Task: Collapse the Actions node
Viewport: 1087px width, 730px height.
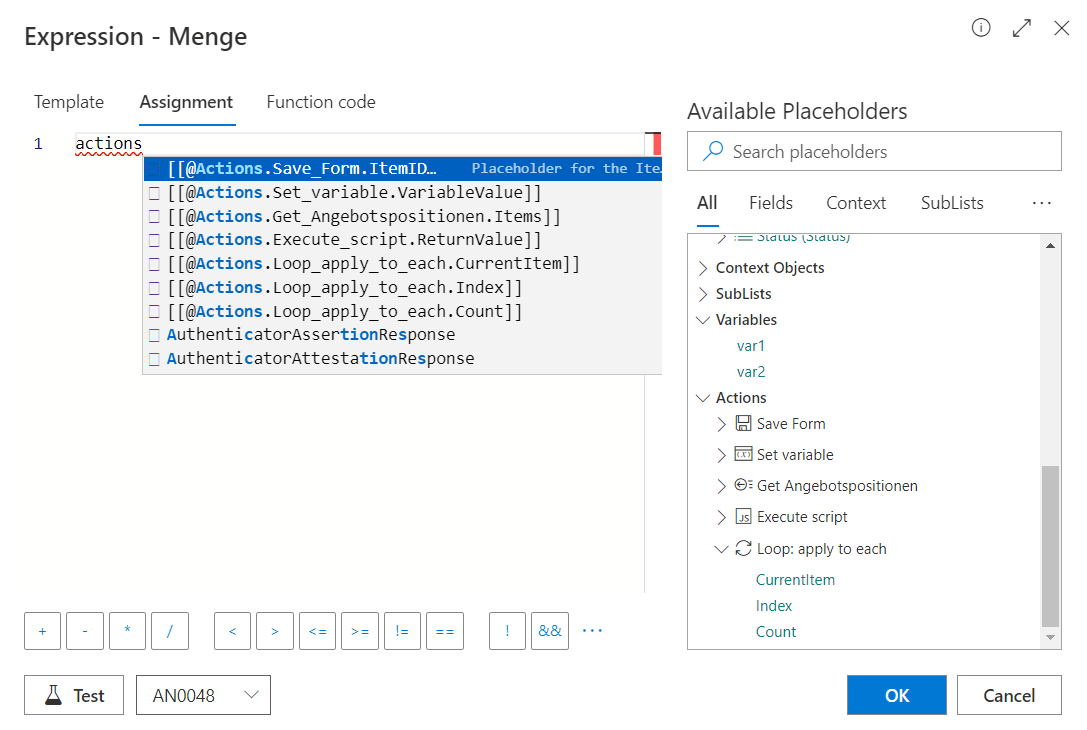Action: coord(703,398)
